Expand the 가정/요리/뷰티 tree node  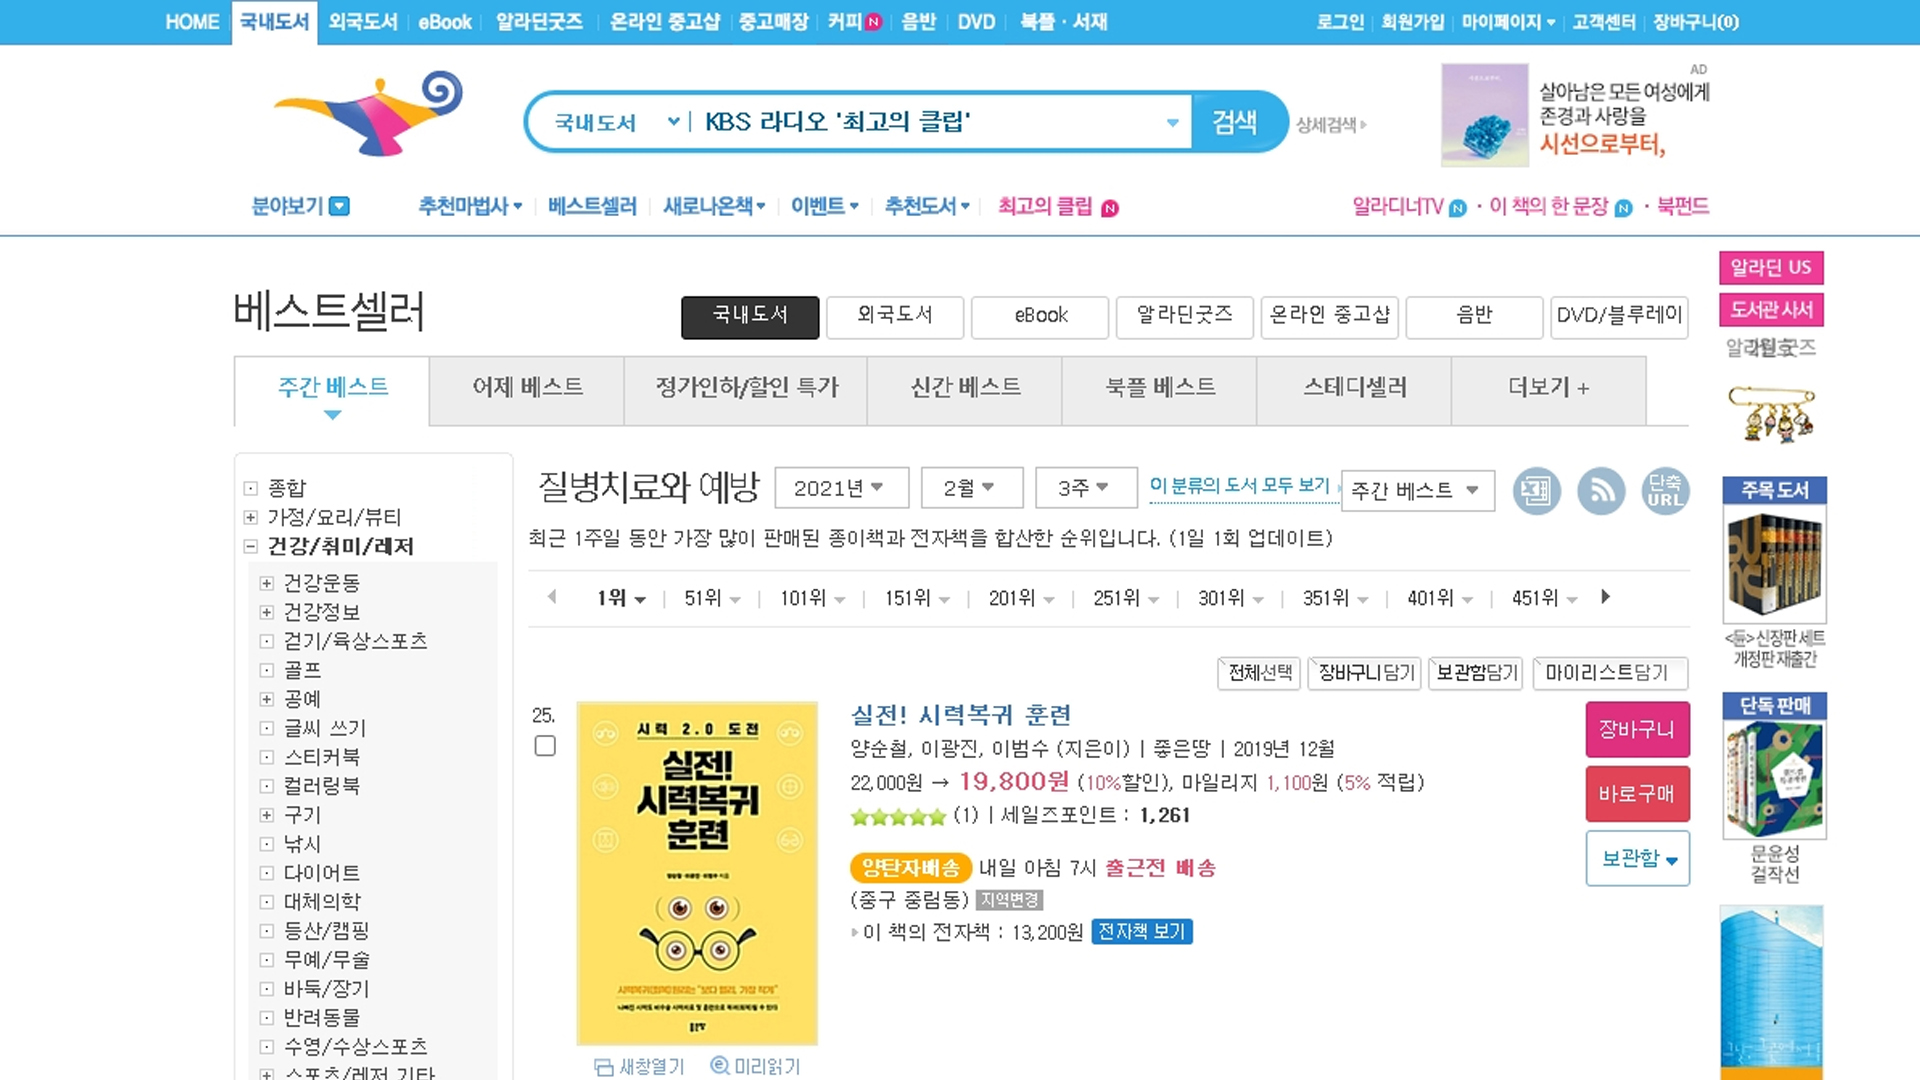point(251,517)
